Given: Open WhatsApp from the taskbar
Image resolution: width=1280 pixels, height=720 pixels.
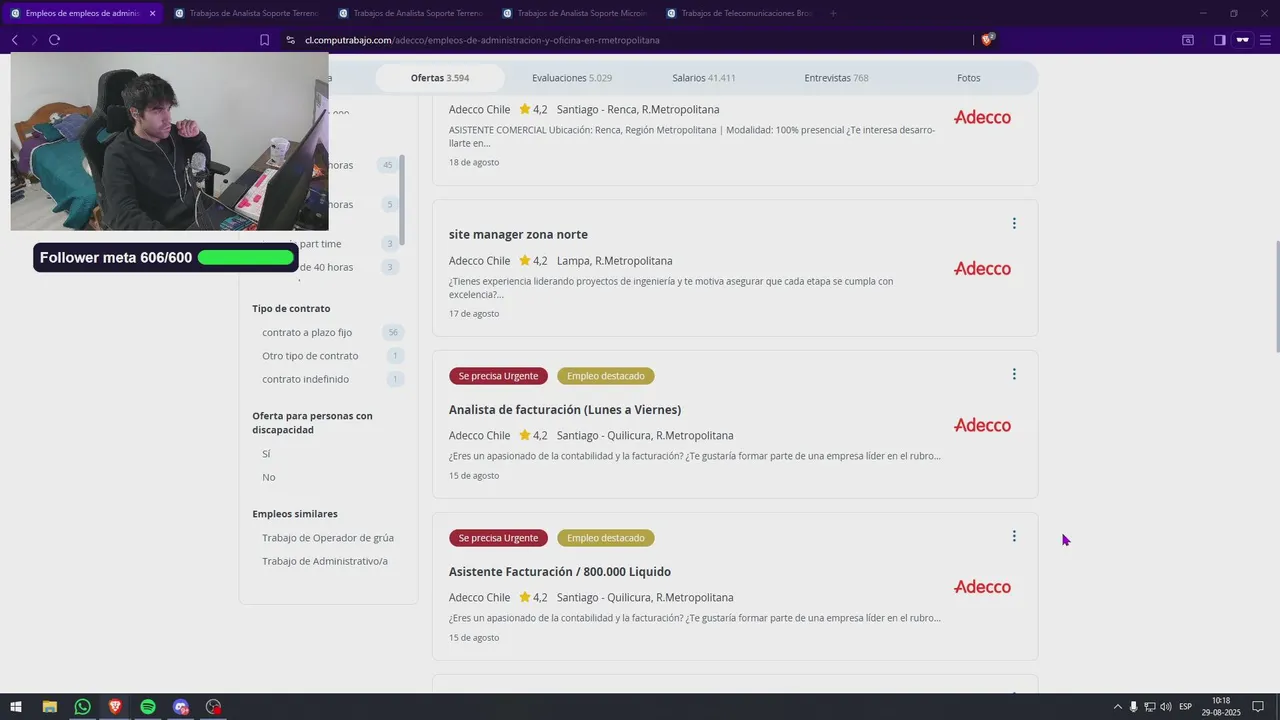Looking at the screenshot, I should 82,707.
